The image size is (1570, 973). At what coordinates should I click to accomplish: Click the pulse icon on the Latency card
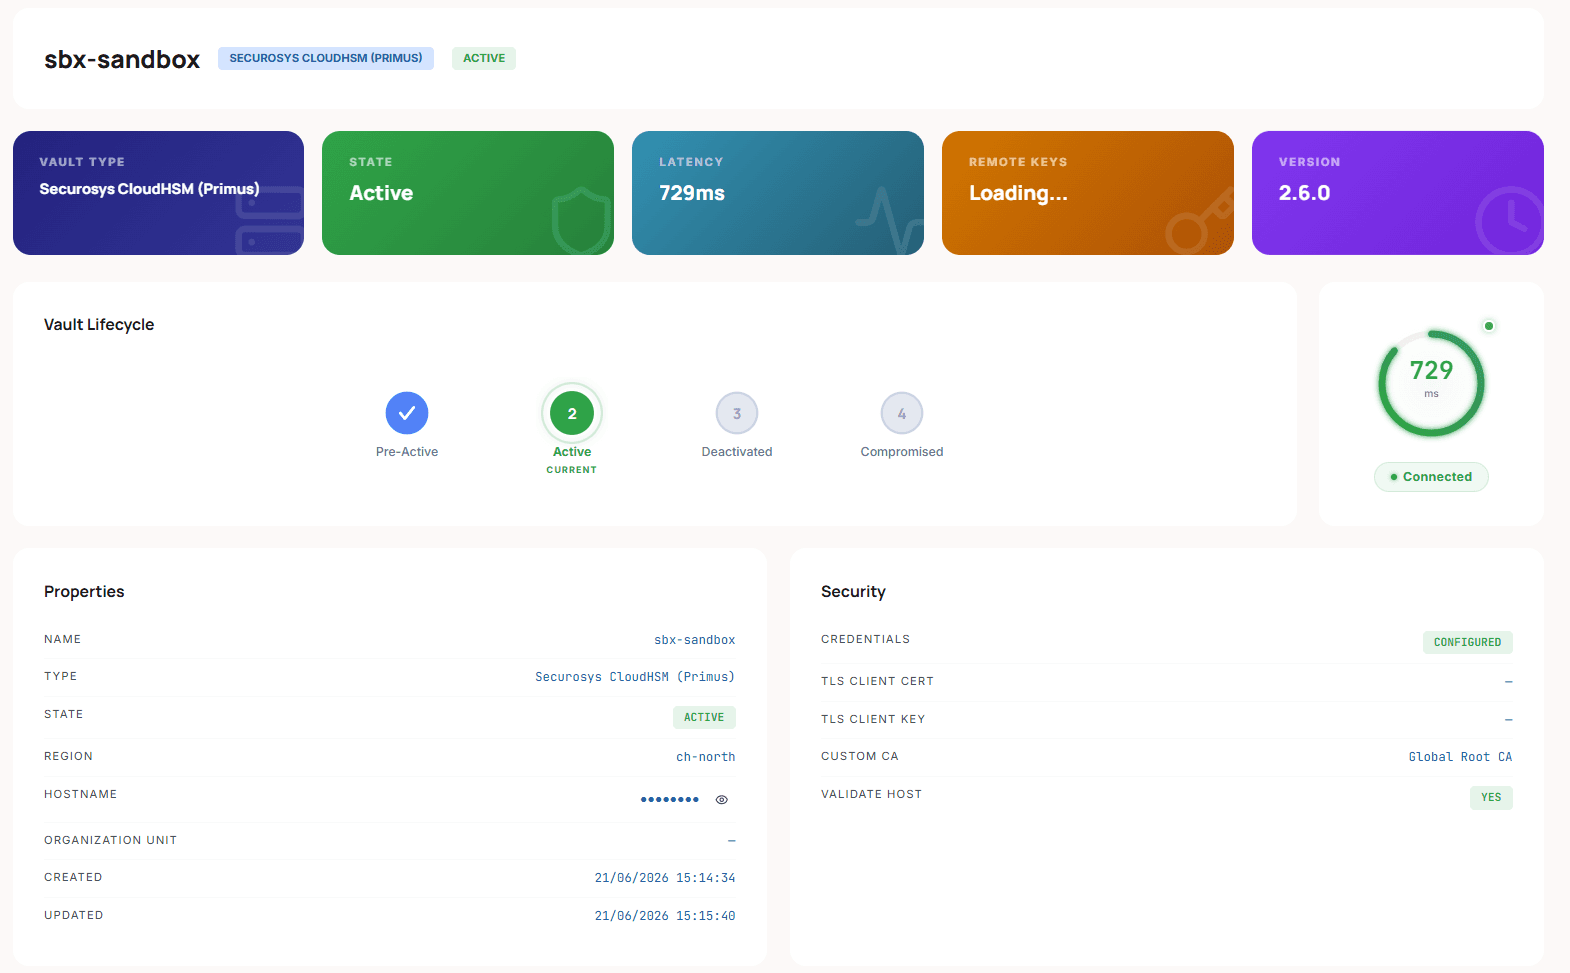(889, 220)
